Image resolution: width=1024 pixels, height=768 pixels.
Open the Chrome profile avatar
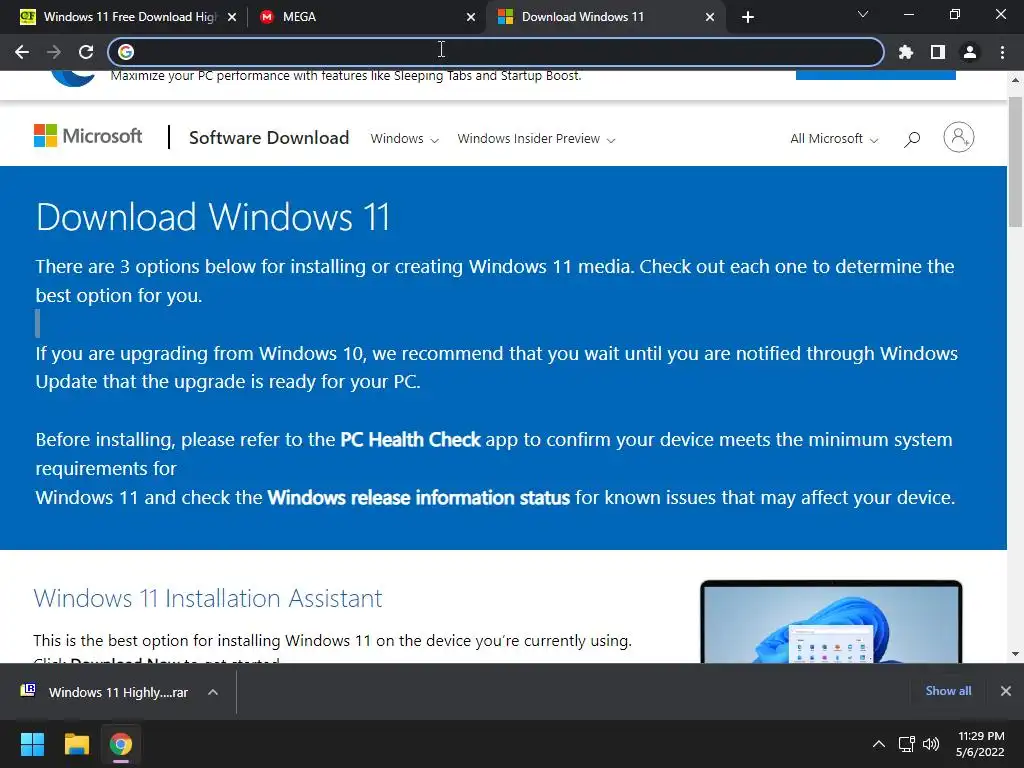point(970,52)
